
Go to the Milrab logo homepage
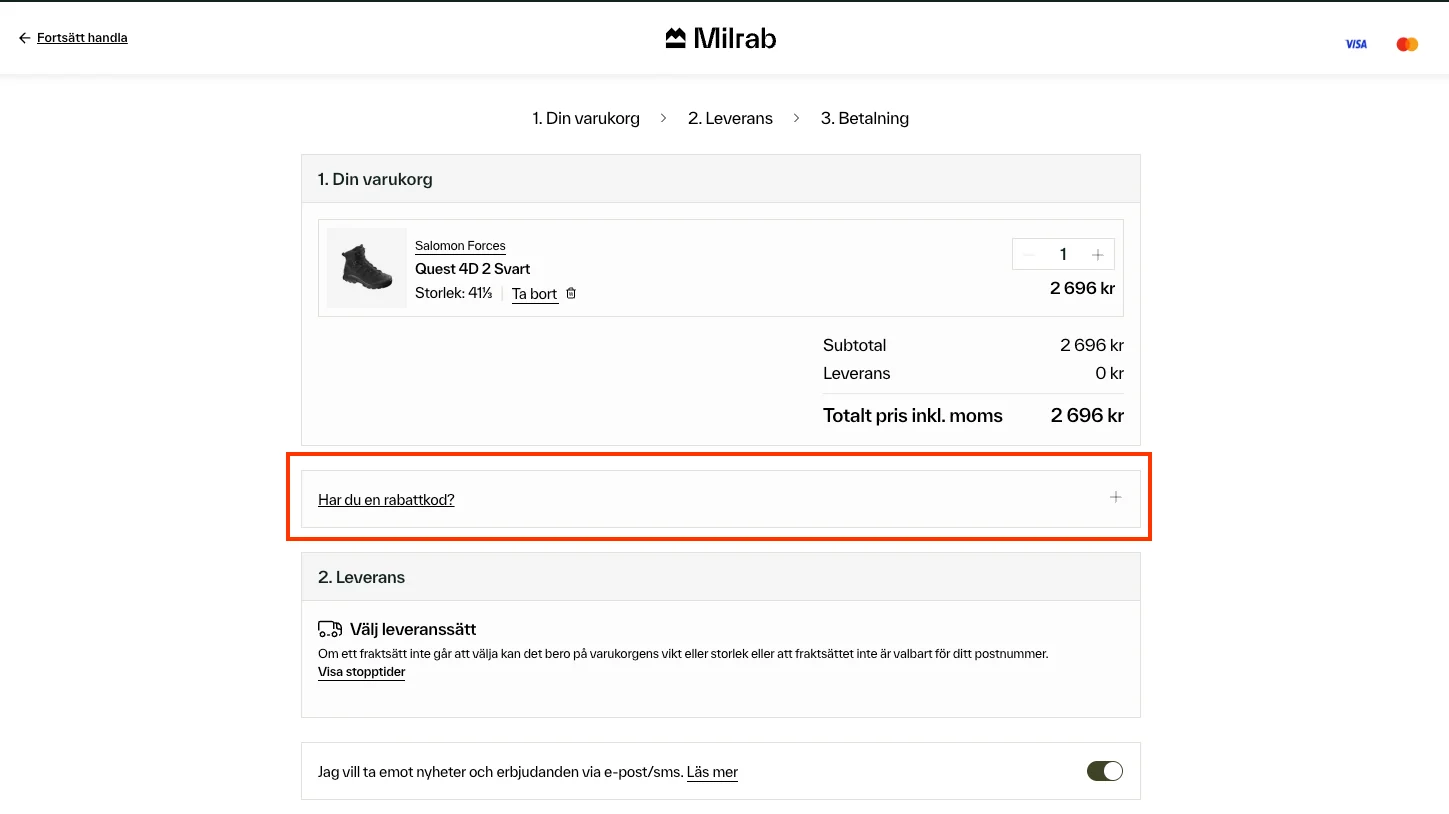click(x=721, y=38)
